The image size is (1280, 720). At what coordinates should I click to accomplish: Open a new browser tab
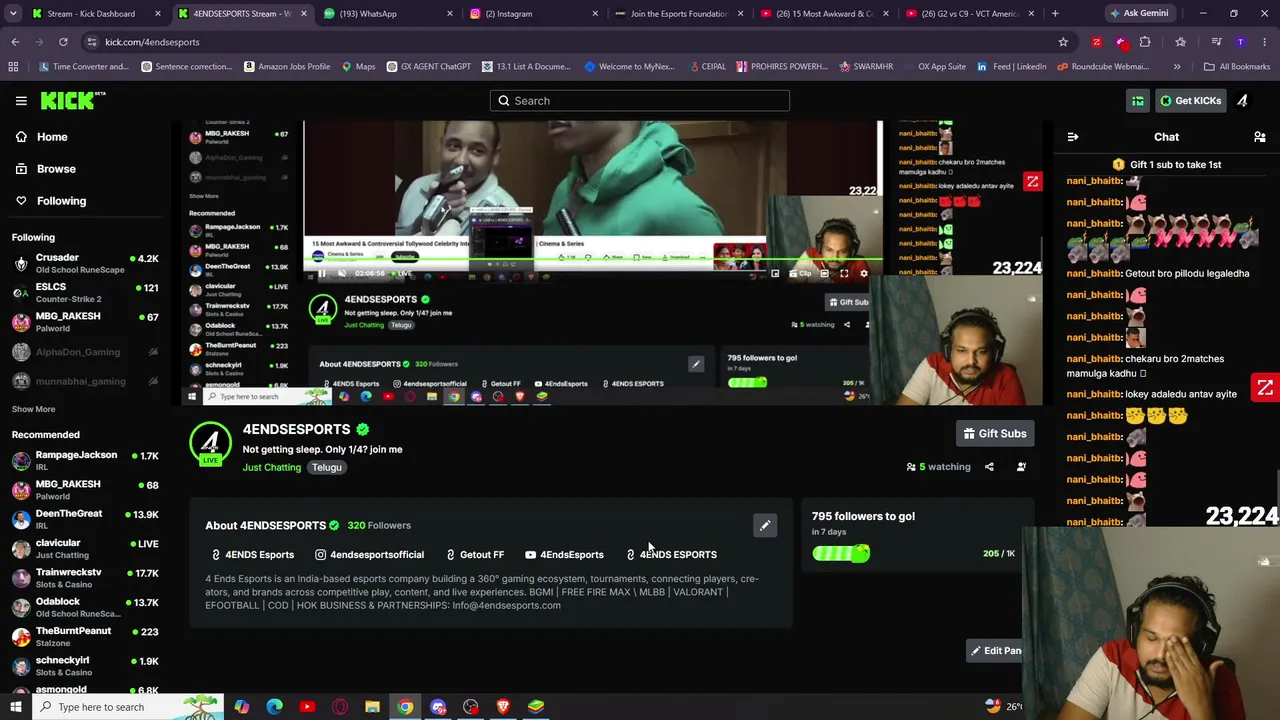coord(1055,13)
